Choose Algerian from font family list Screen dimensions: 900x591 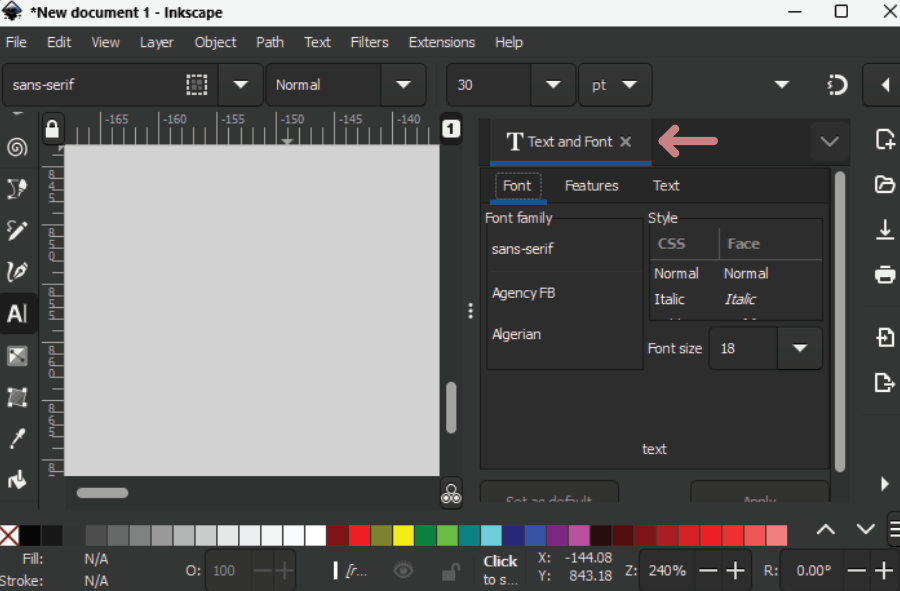point(516,334)
